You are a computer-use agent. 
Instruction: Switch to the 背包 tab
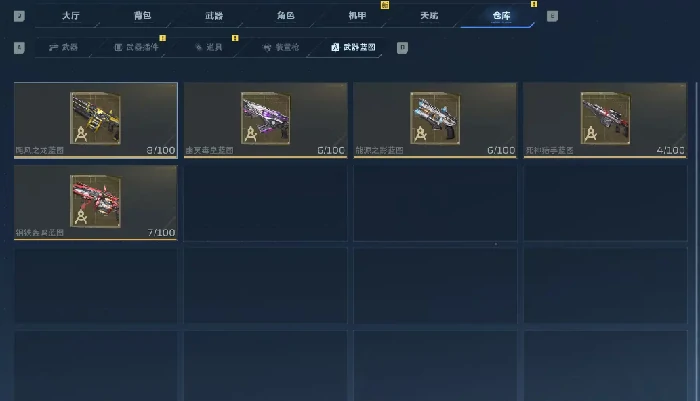(x=142, y=16)
